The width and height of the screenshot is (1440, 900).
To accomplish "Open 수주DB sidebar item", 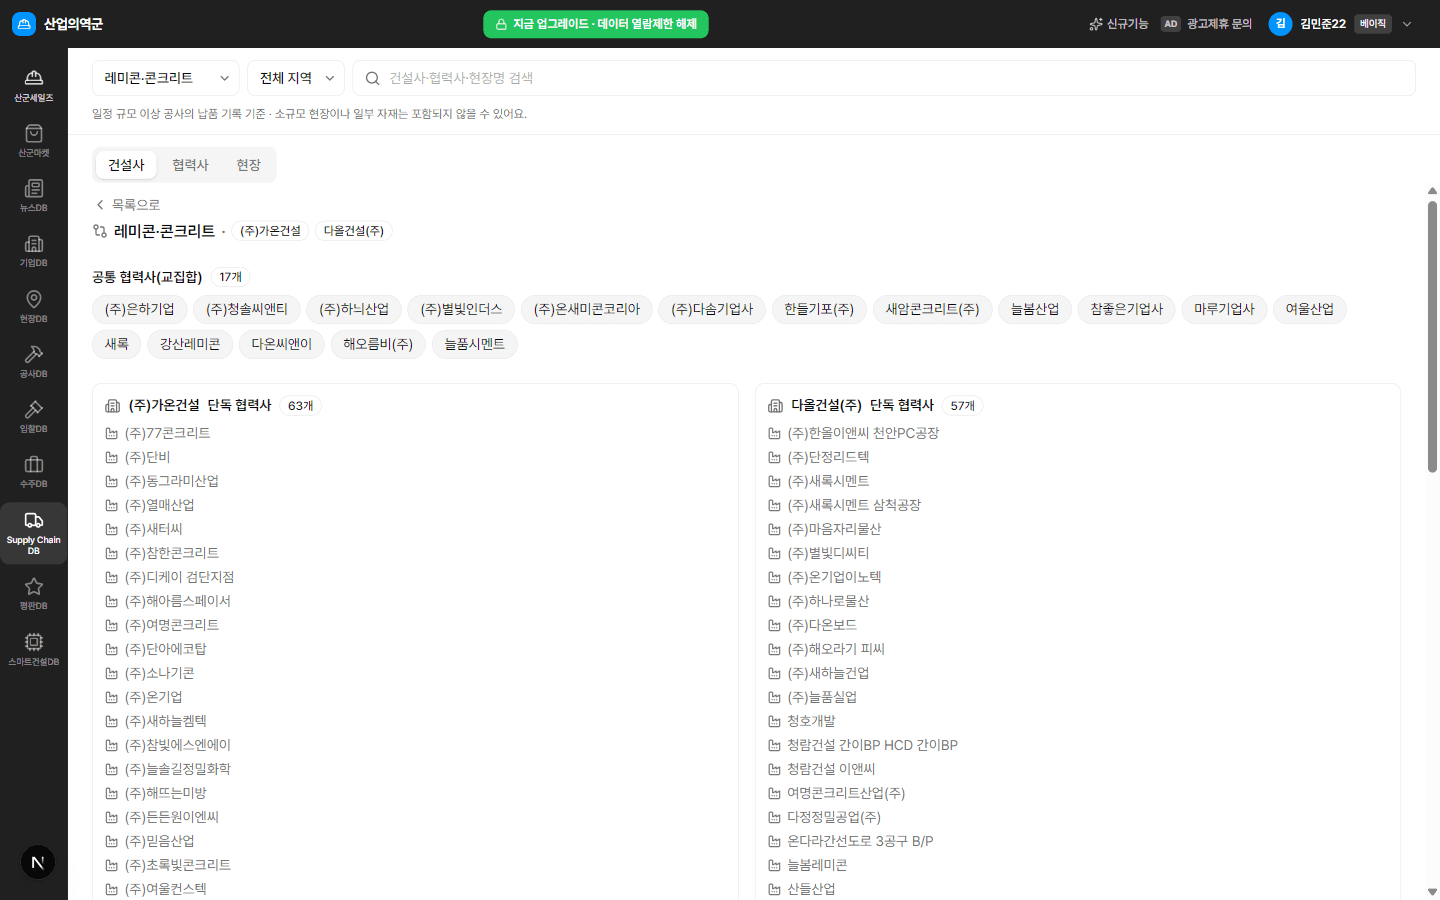I will coord(34,472).
